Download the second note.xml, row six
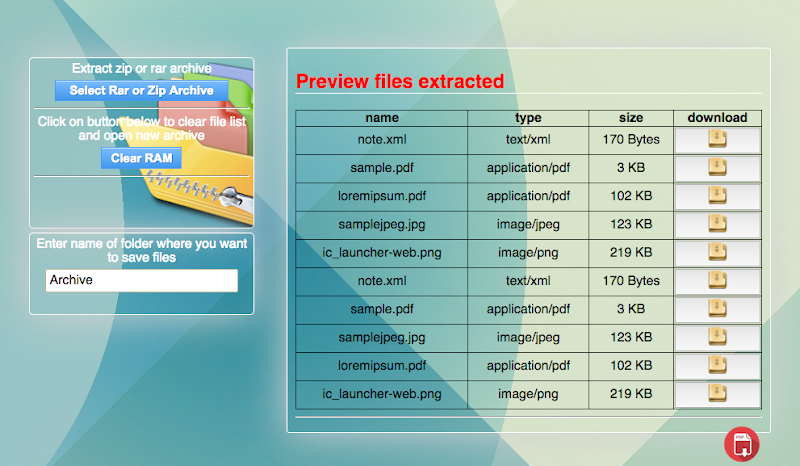Screen dimensions: 800x466 coord(717,281)
